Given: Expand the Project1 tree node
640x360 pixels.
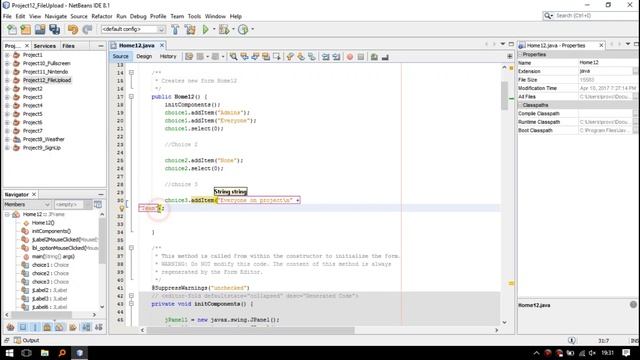Looking at the screenshot, I should 7,55.
